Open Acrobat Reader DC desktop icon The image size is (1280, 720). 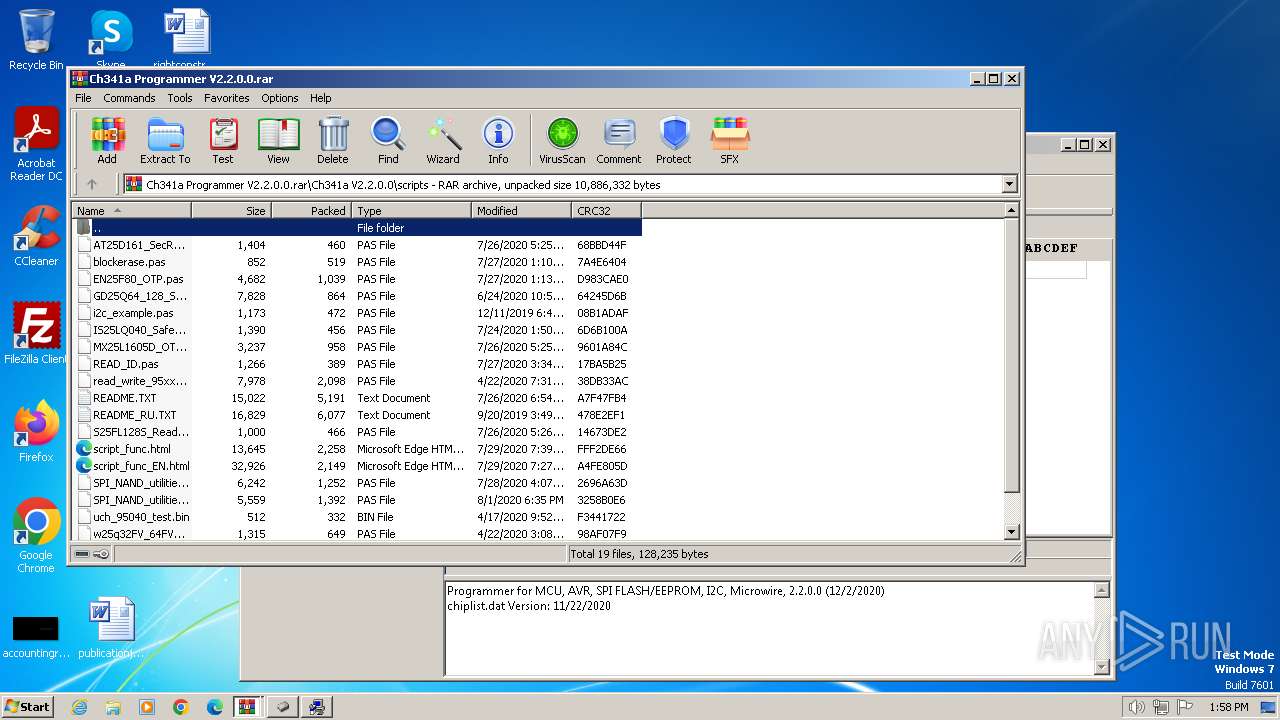(x=36, y=145)
